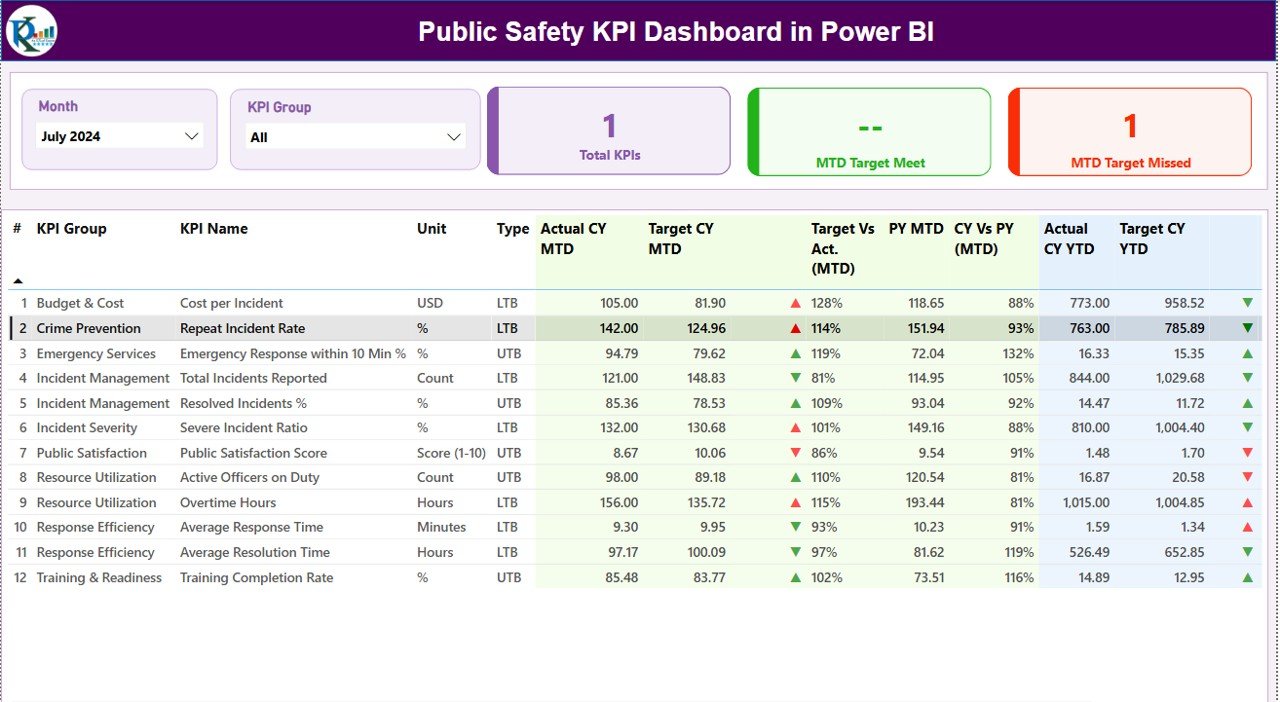The width and height of the screenshot is (1280, 702).
Task: Click the green MTD Target Meet card
Action: (869, 131)
